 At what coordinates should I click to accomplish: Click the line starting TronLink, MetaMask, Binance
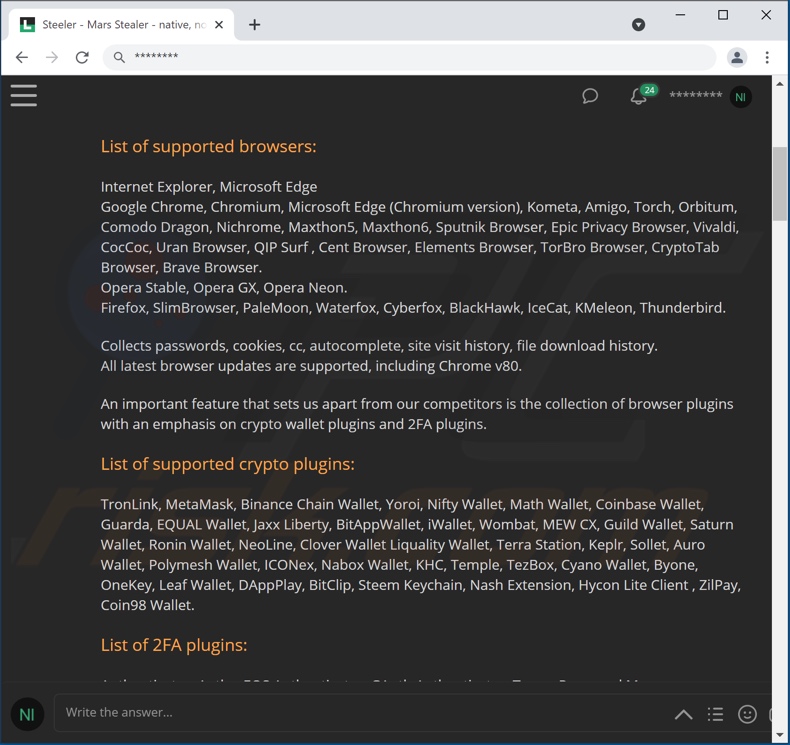[402, 504]
